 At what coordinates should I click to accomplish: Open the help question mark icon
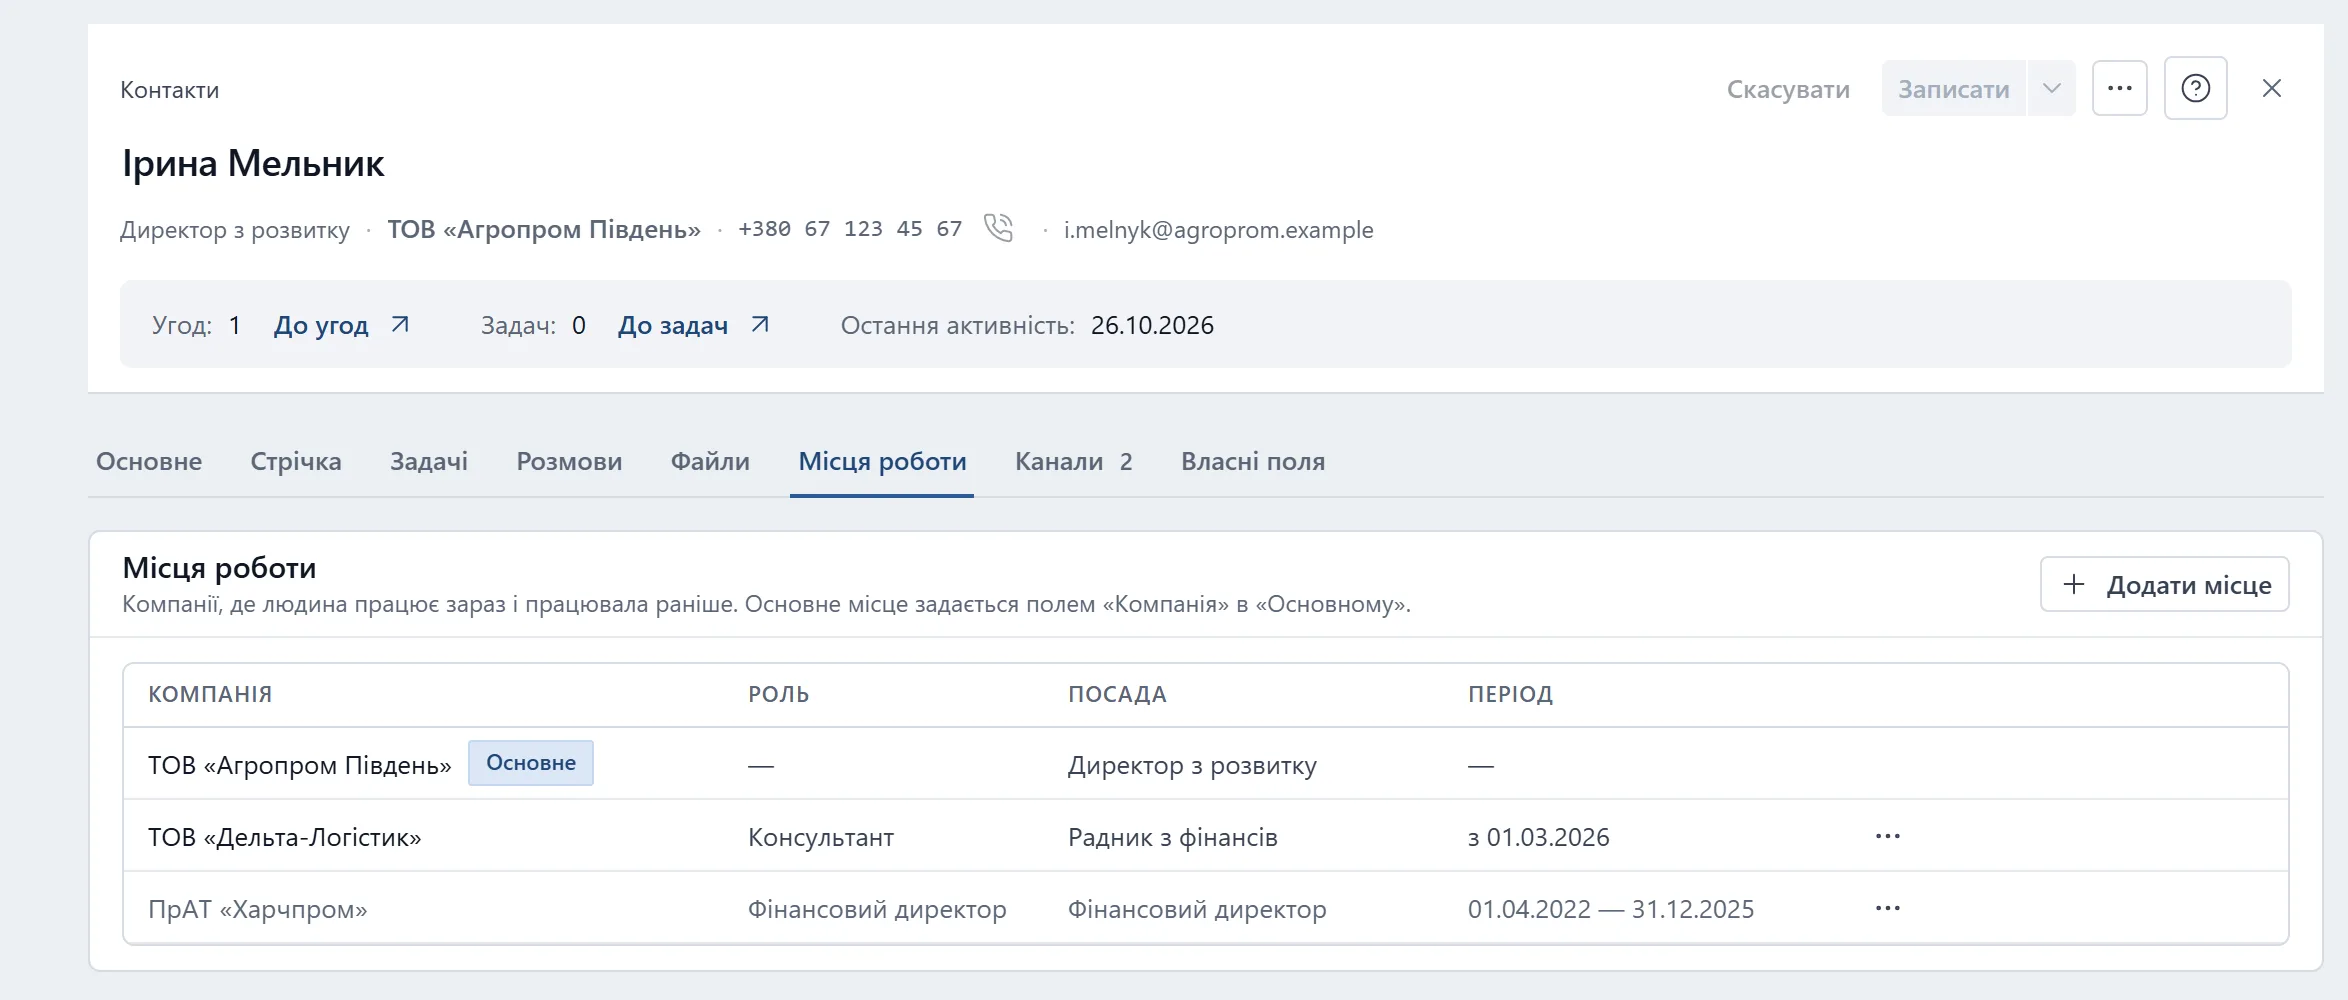point(2195,88)
